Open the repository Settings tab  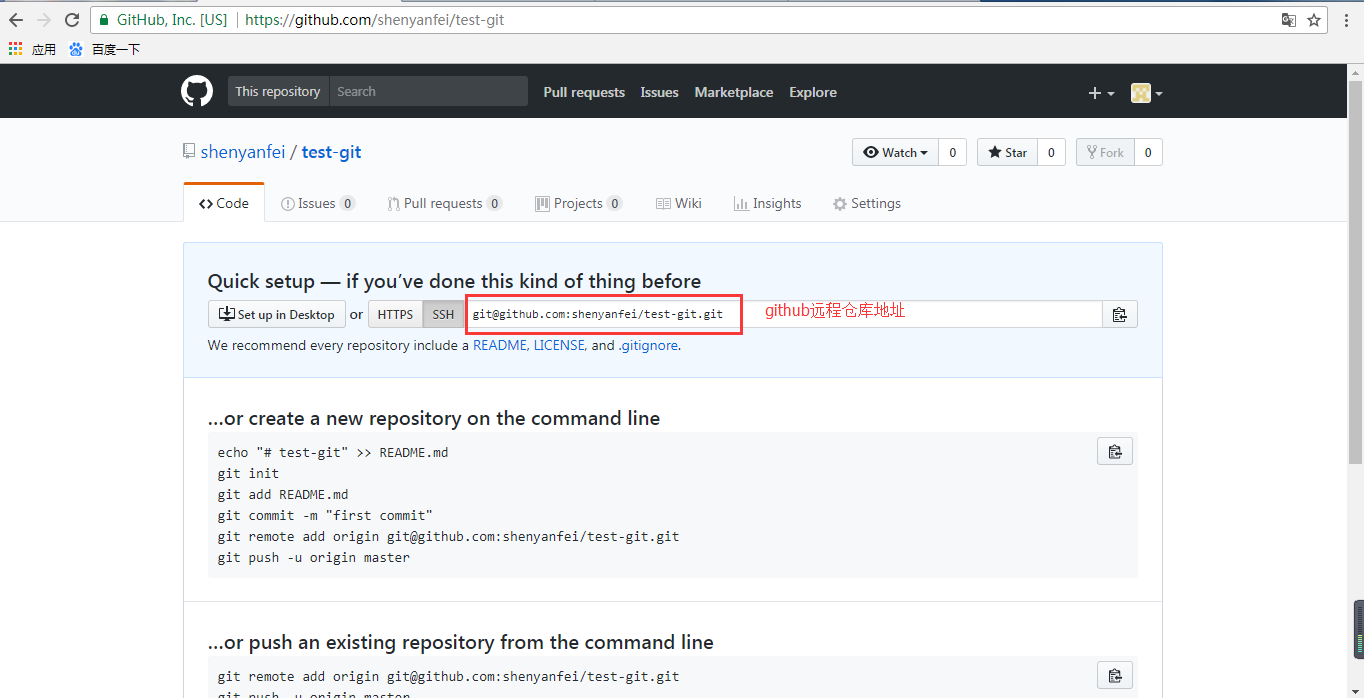tap(867, 203)
